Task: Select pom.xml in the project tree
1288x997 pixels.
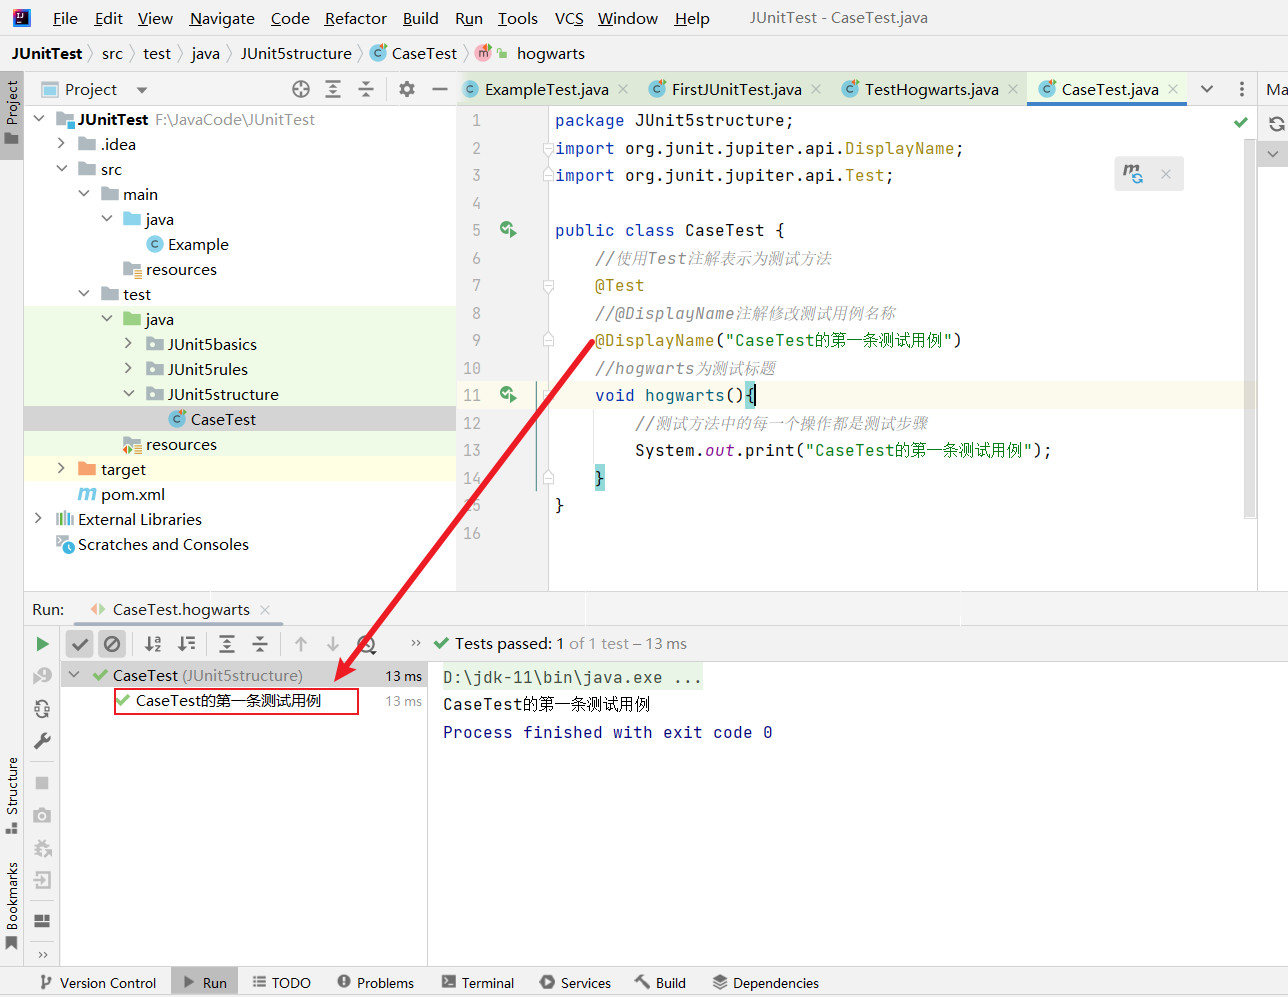Action: [132, 494]
